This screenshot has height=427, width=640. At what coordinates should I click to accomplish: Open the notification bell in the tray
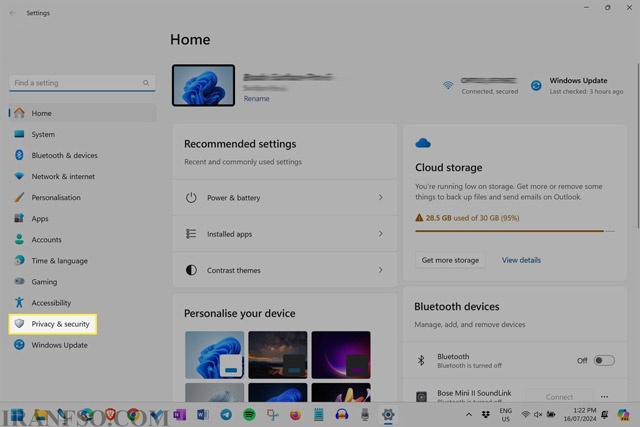pyautogui.click(x=604, y=415)
